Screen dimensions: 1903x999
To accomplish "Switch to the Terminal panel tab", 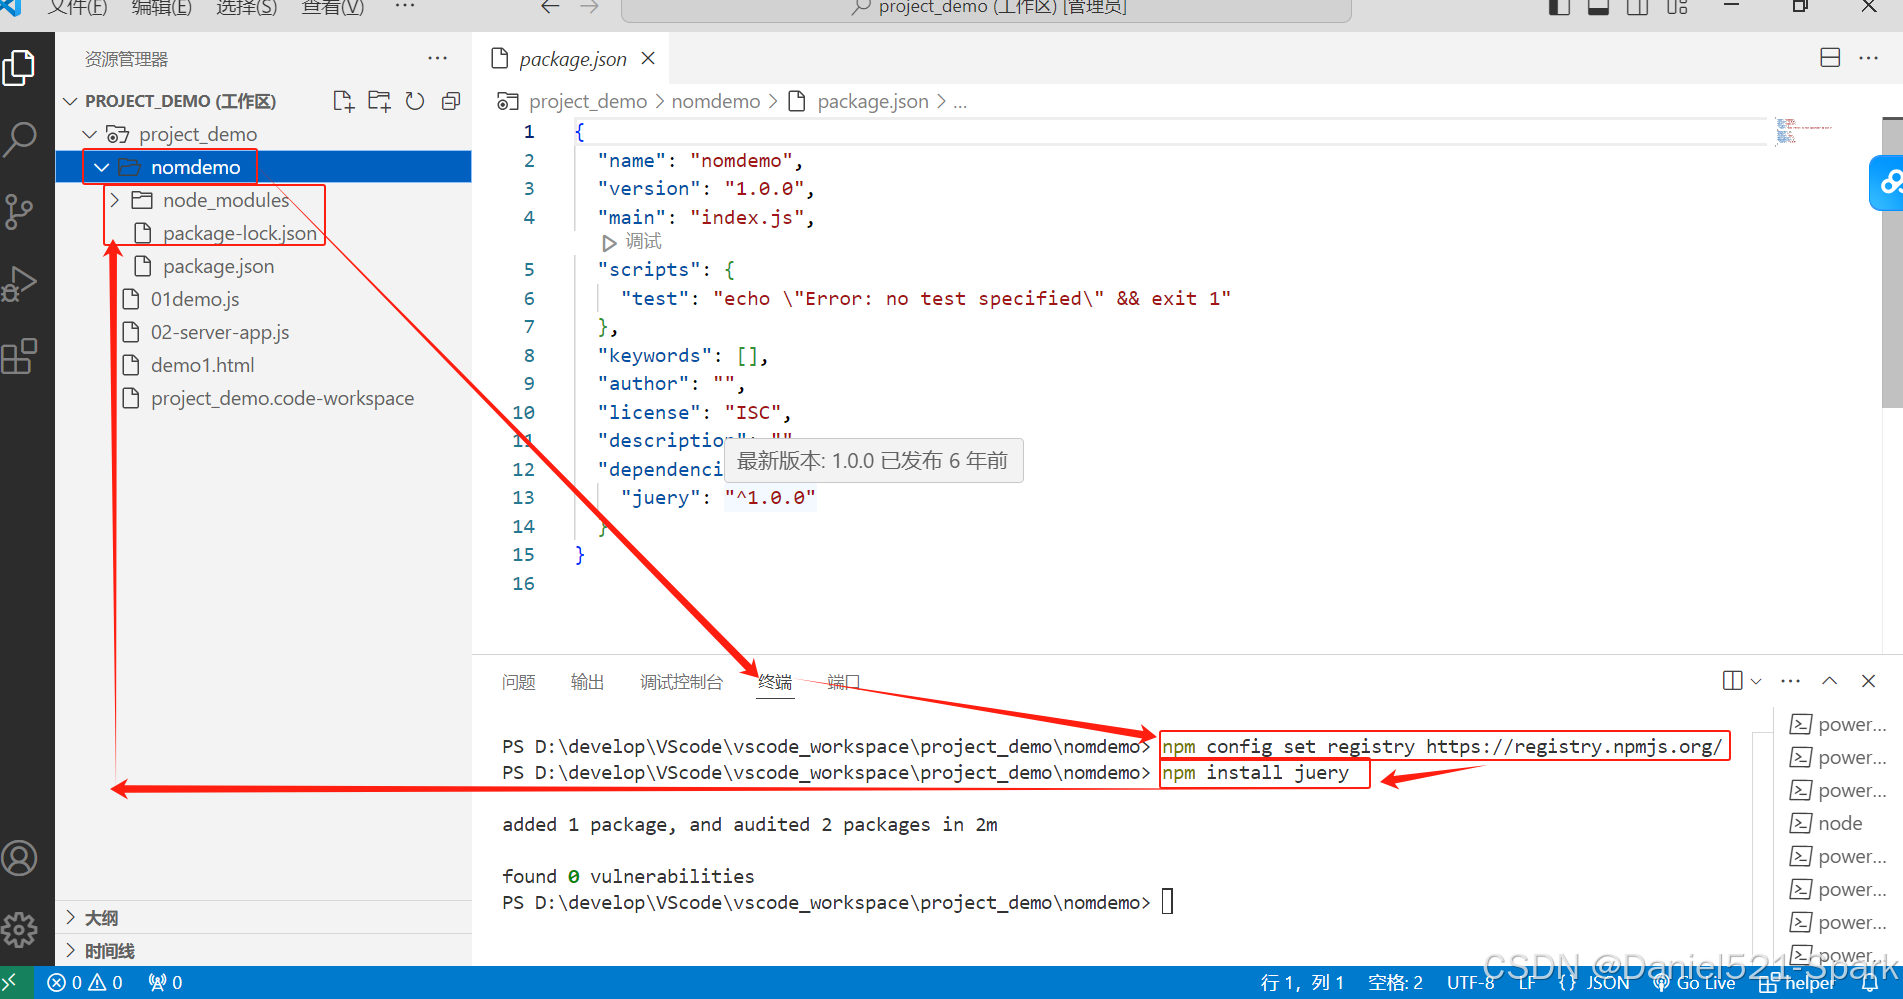I will [775, 682].
